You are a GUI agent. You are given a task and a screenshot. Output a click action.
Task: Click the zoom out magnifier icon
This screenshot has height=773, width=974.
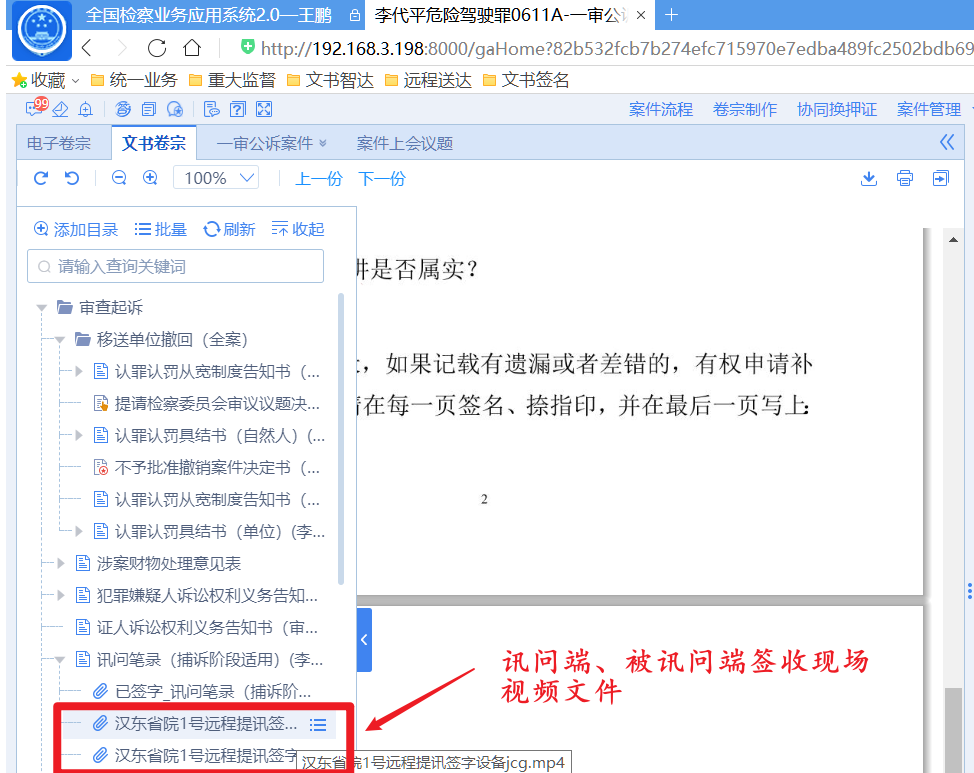(119, 178)
